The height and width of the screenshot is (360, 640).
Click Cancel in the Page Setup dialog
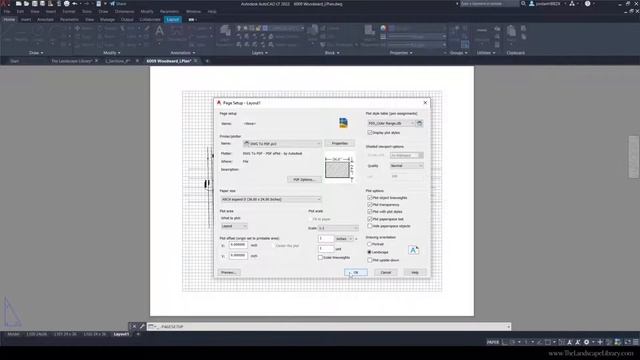point(386,272)
